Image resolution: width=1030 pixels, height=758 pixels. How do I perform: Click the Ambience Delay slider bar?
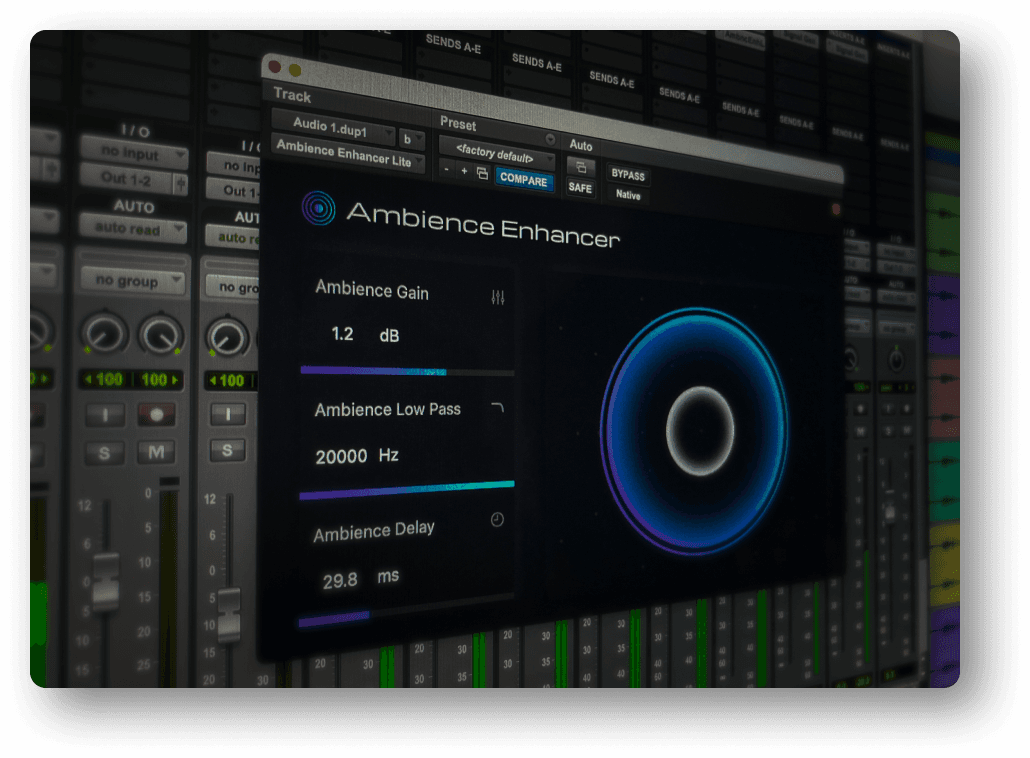point(406,610)
